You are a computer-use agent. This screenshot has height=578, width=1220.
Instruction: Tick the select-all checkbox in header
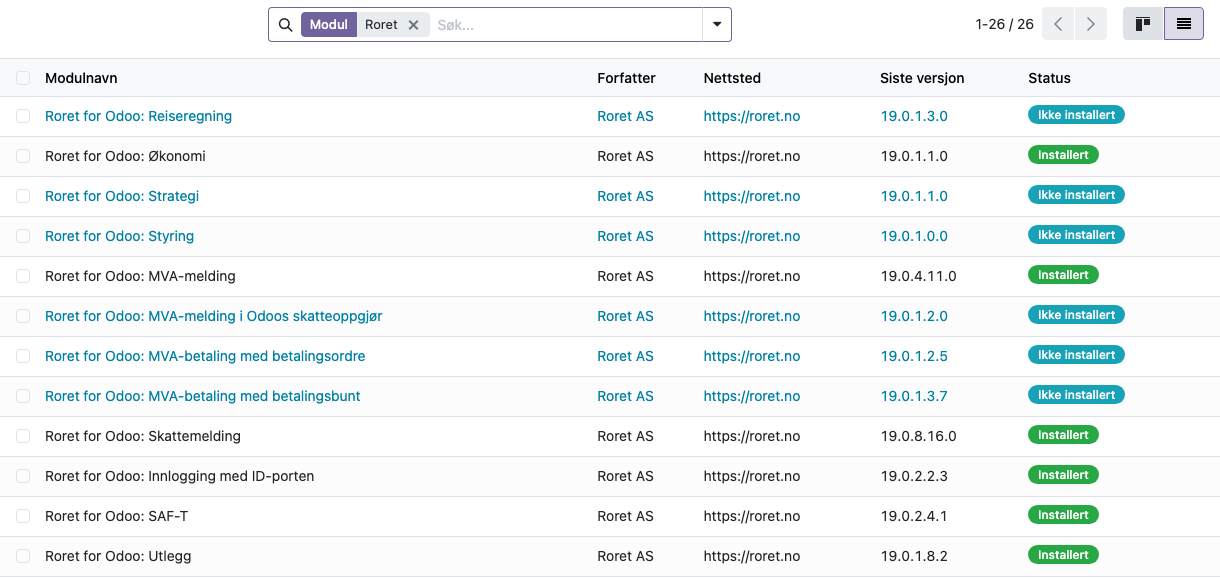23,78
